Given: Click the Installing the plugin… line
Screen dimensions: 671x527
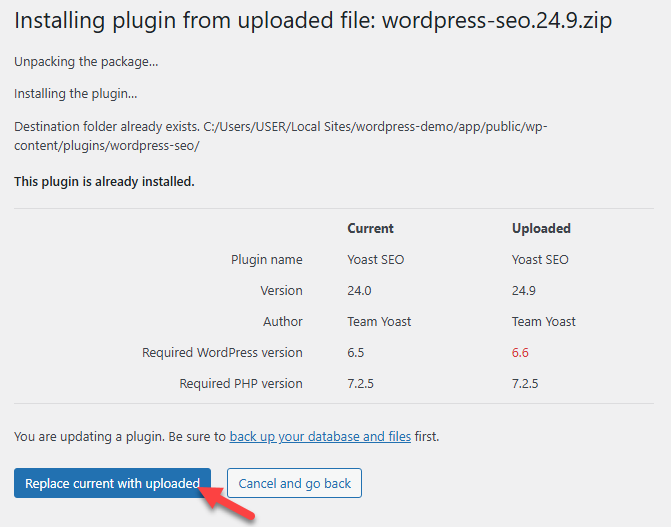Looking at the screenshot, I should point(76,94).
